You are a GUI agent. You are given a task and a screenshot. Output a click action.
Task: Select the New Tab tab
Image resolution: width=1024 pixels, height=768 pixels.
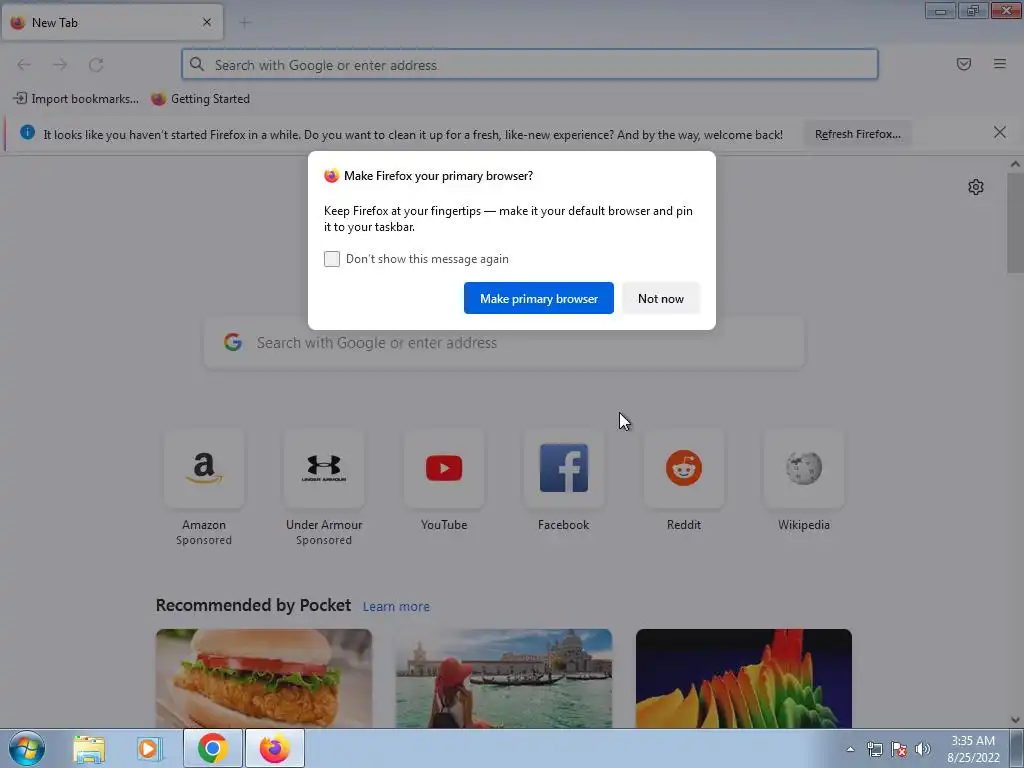point(112,22)
